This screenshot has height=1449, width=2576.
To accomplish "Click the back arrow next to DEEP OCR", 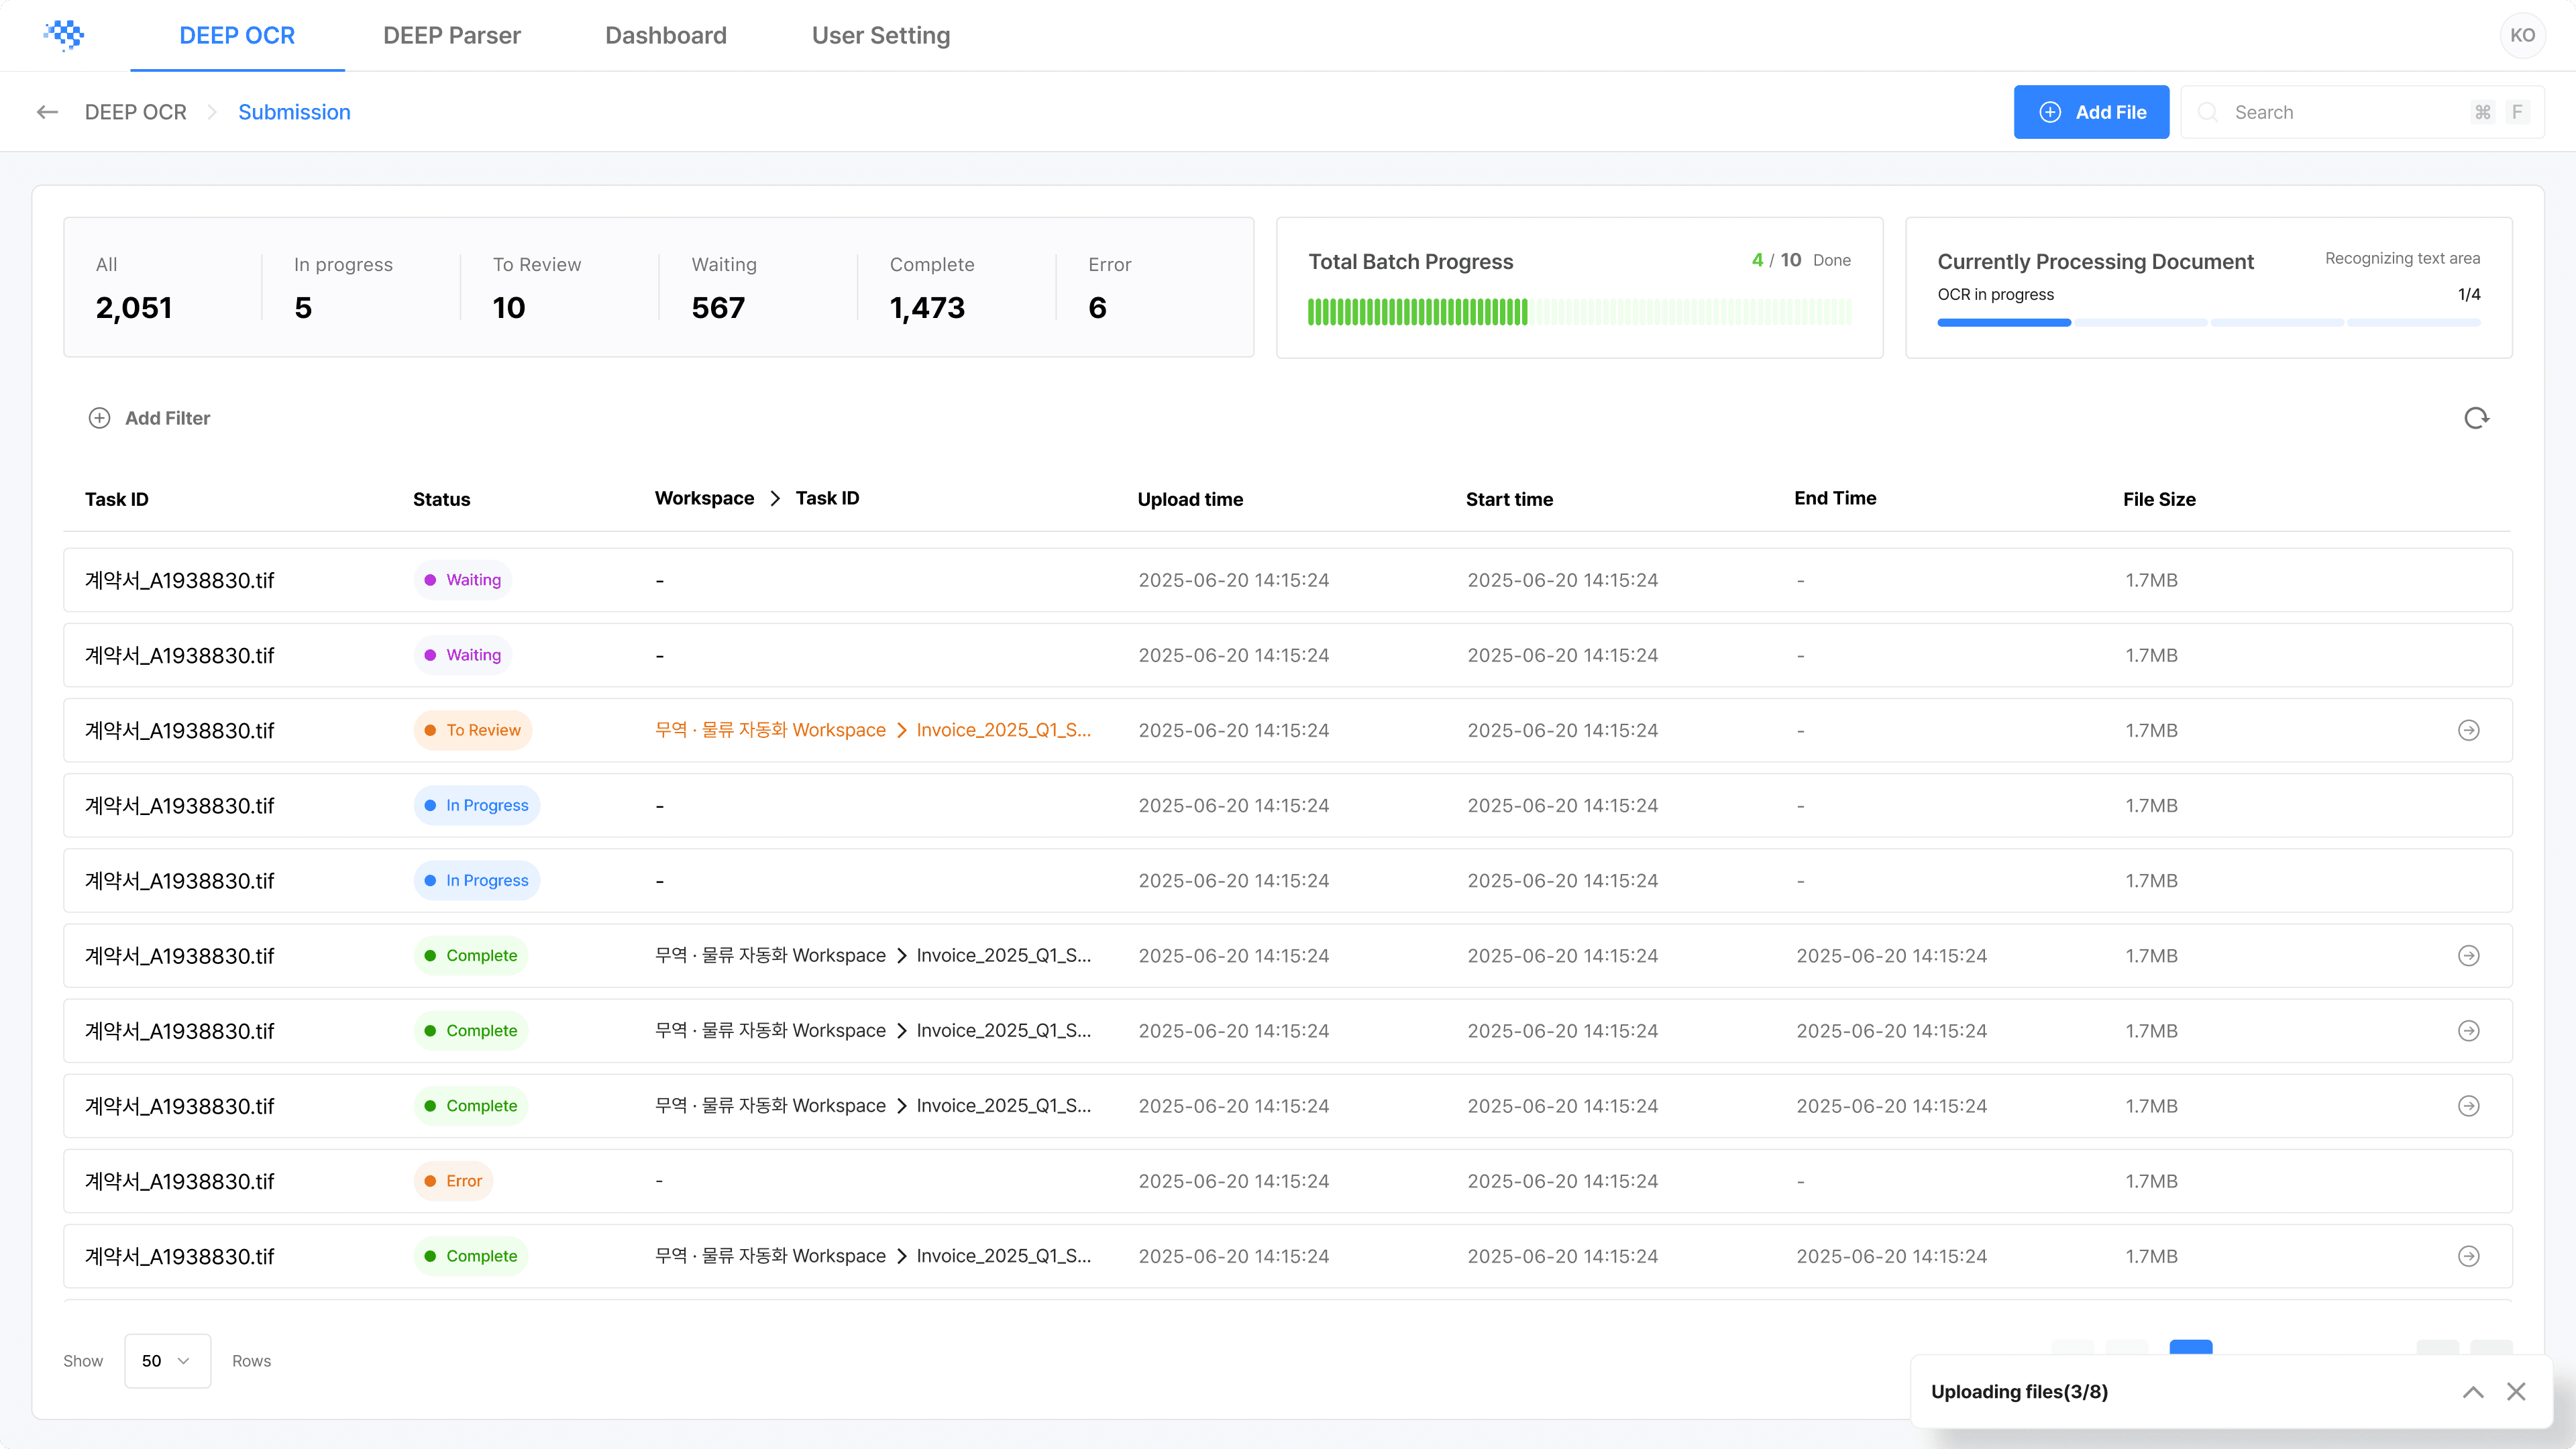I will tap(47, 111).
